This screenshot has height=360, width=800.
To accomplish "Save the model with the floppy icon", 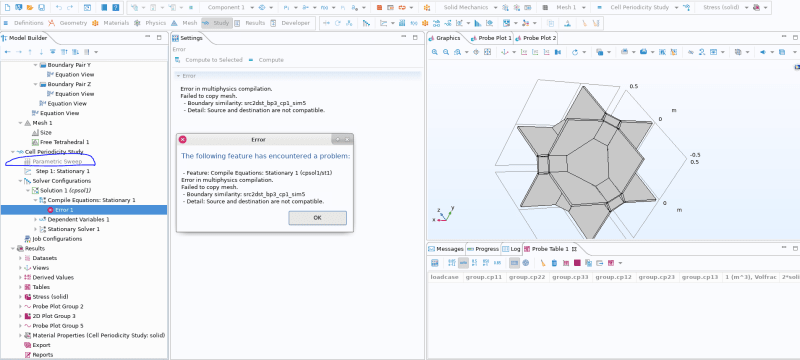I will (x=41, y=8).
